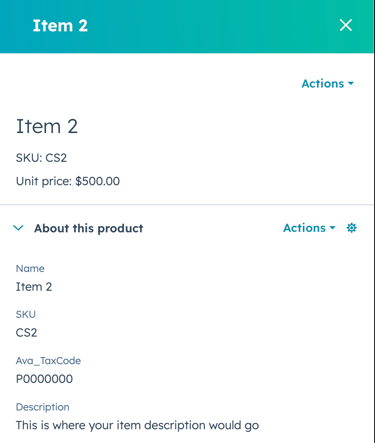Click the Description field text
Image resolution: width=375 pixels, height=443 pixels.
(x=137, y=425)
